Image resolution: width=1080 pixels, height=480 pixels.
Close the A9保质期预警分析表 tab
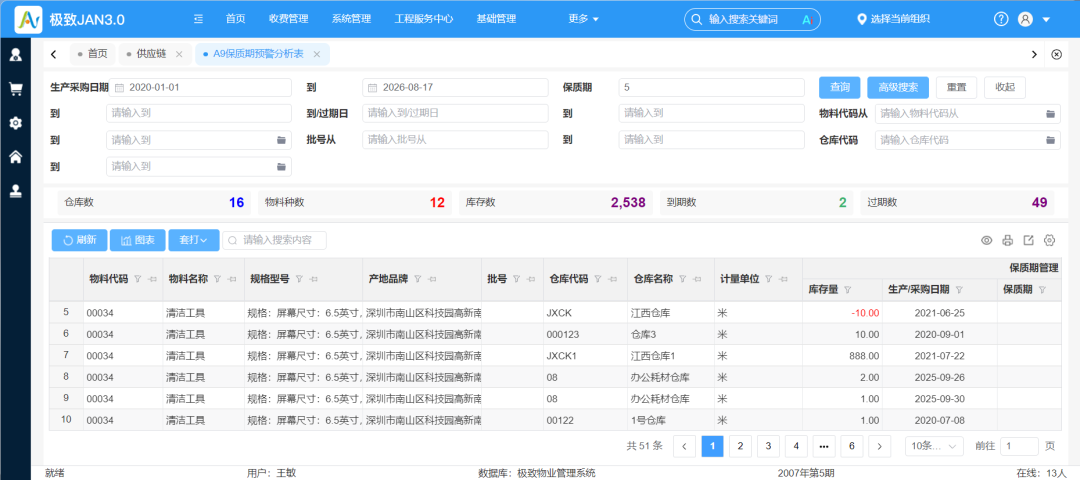(317, 54)
